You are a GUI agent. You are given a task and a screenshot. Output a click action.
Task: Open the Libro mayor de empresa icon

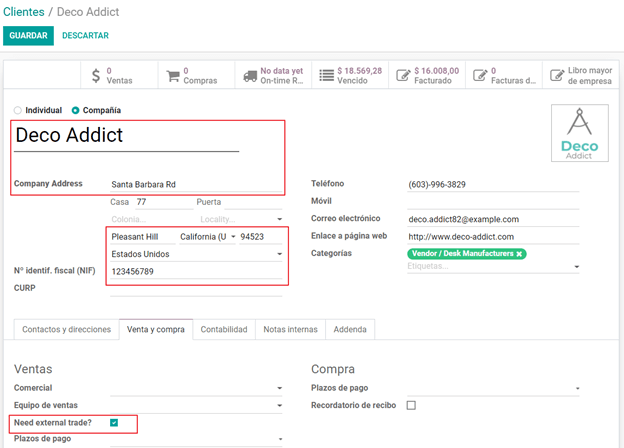pyautogui.click(x=556, y=75)
